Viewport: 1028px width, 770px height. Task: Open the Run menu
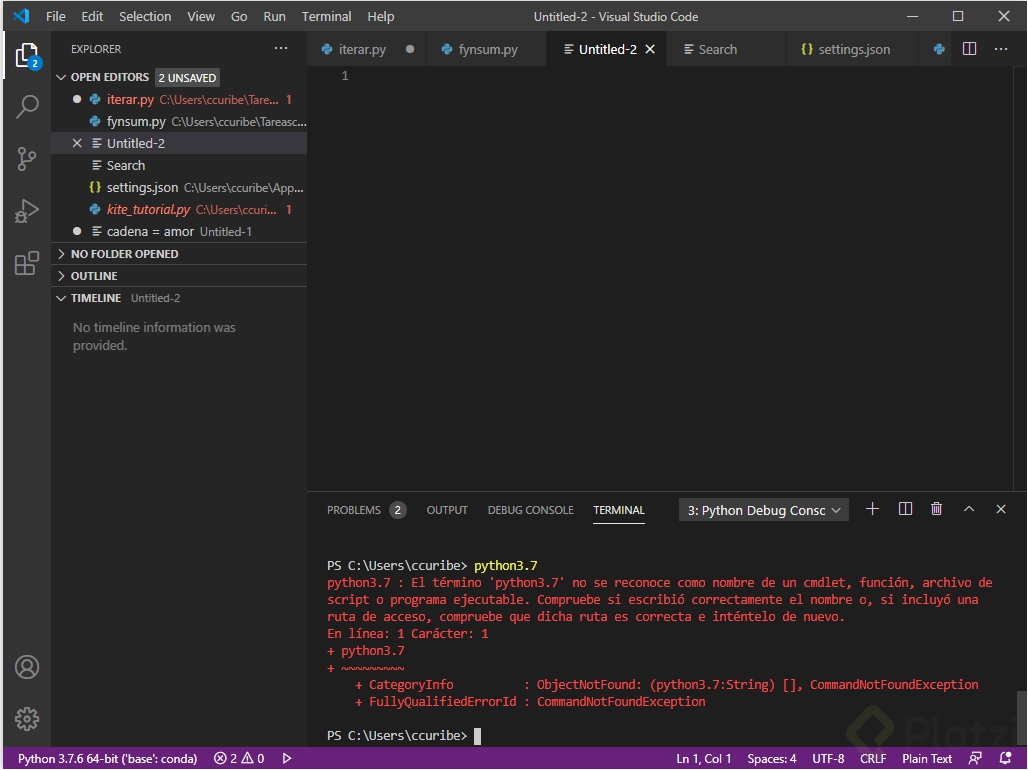point(274,16)
